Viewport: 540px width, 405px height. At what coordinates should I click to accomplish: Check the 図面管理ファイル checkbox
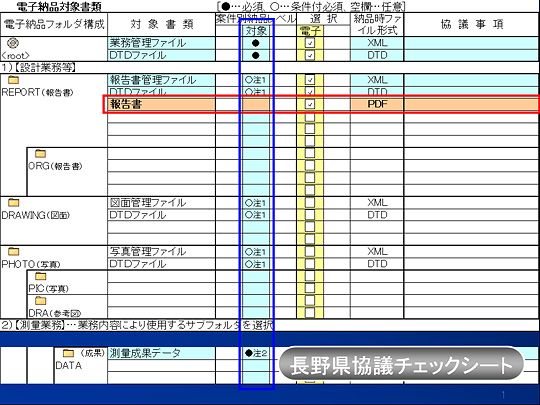[x=310, y=202]
